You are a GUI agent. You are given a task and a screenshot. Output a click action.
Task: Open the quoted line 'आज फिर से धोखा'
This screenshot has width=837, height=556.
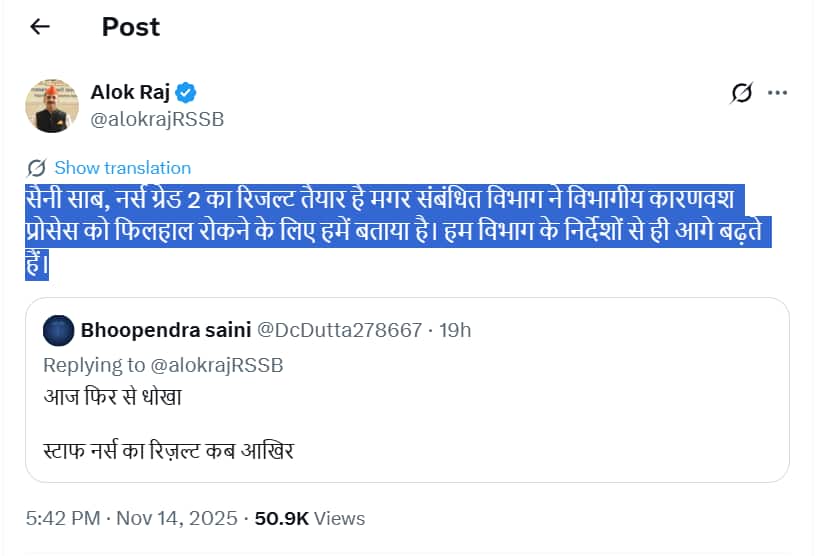(x=112, y=397)
